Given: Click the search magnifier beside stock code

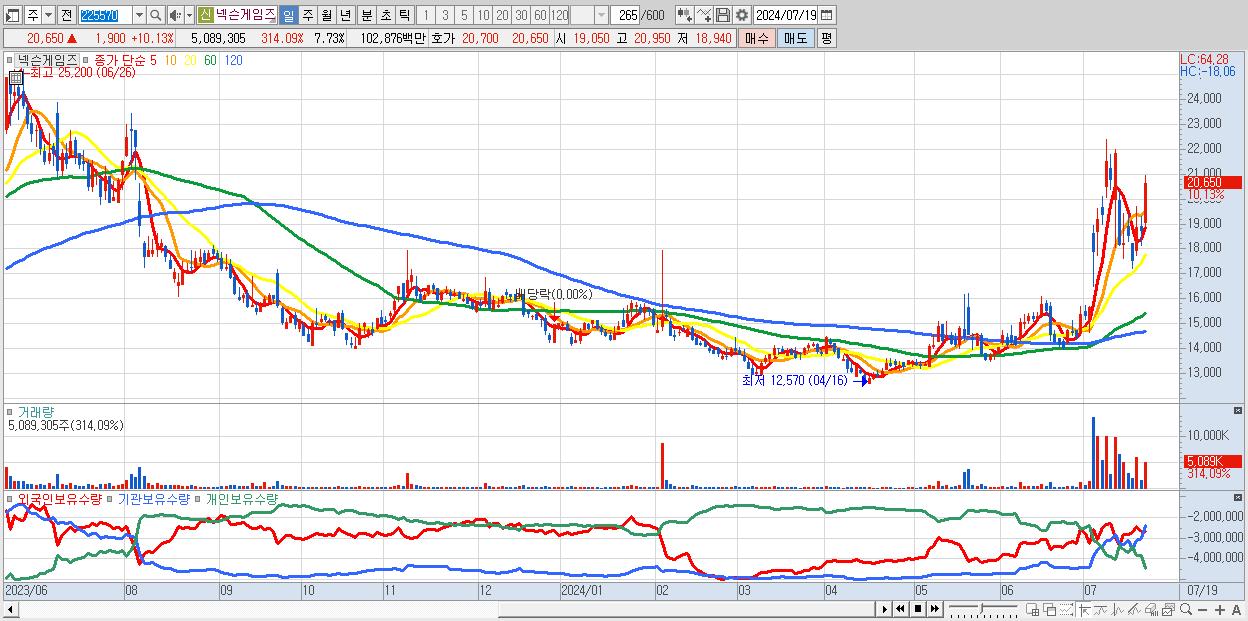Looking at the screenshot, I should (155, 15).
